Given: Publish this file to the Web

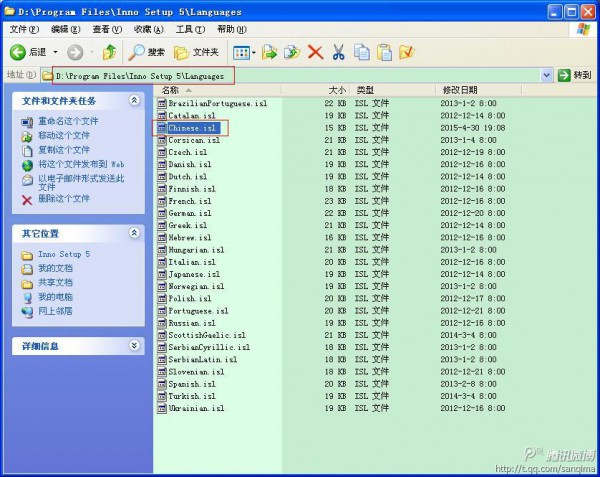Looking at the screenshot, I should click(x=81, y=164).
